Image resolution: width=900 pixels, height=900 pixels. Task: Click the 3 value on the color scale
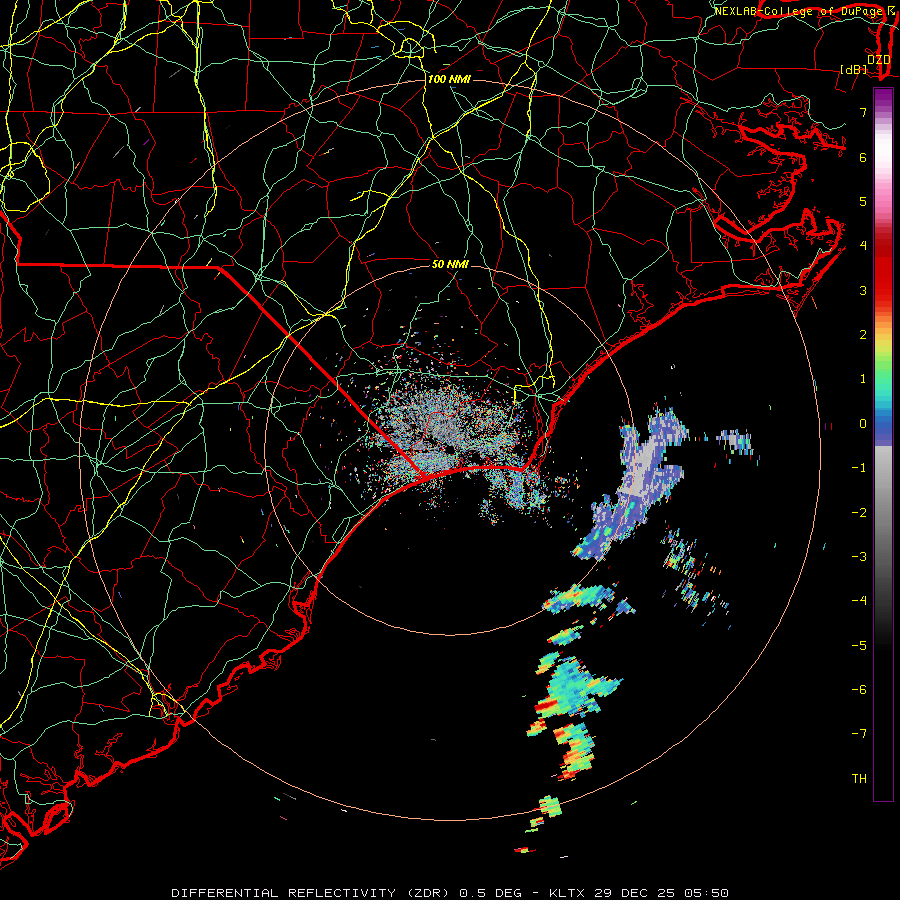[x=863, y=290]
